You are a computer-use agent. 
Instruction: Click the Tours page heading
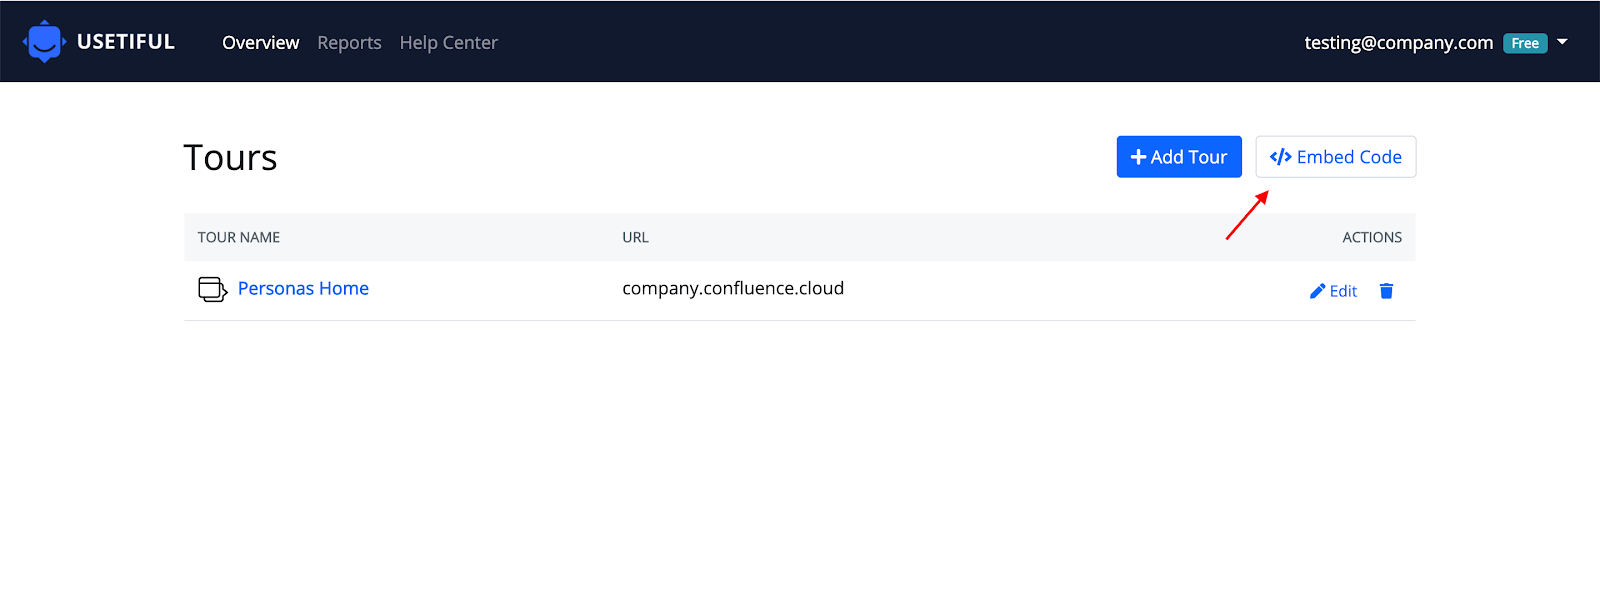pos(230,158)
